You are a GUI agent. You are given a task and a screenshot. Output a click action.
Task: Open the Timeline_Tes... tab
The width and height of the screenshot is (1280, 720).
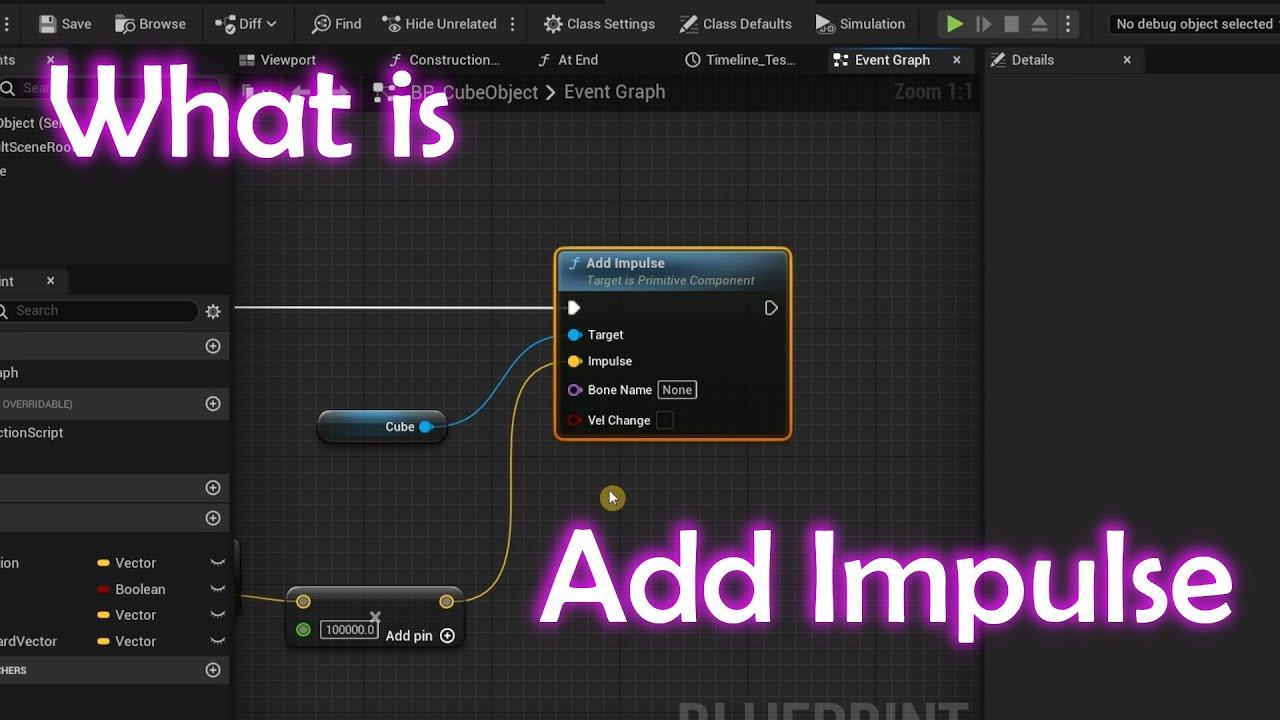pos(740,60)
